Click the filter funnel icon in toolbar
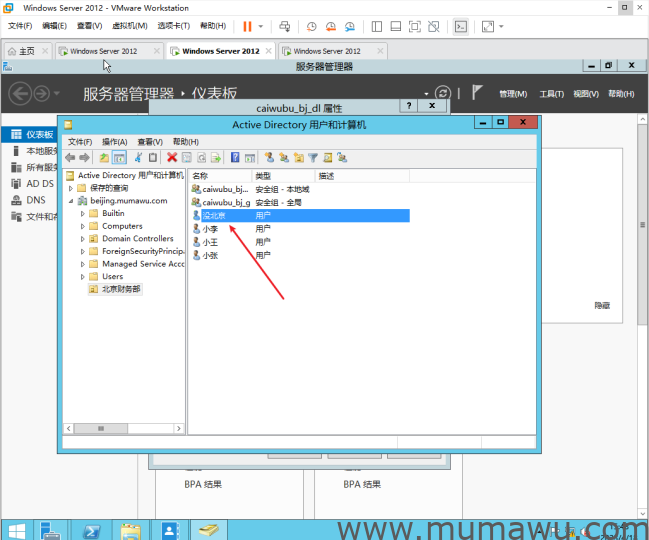 pyautogui.click(x=313, y=158)
